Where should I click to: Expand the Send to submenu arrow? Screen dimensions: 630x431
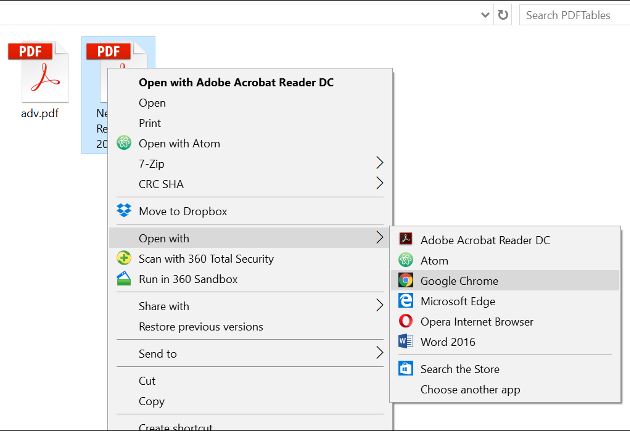click(x=380, y=353)
